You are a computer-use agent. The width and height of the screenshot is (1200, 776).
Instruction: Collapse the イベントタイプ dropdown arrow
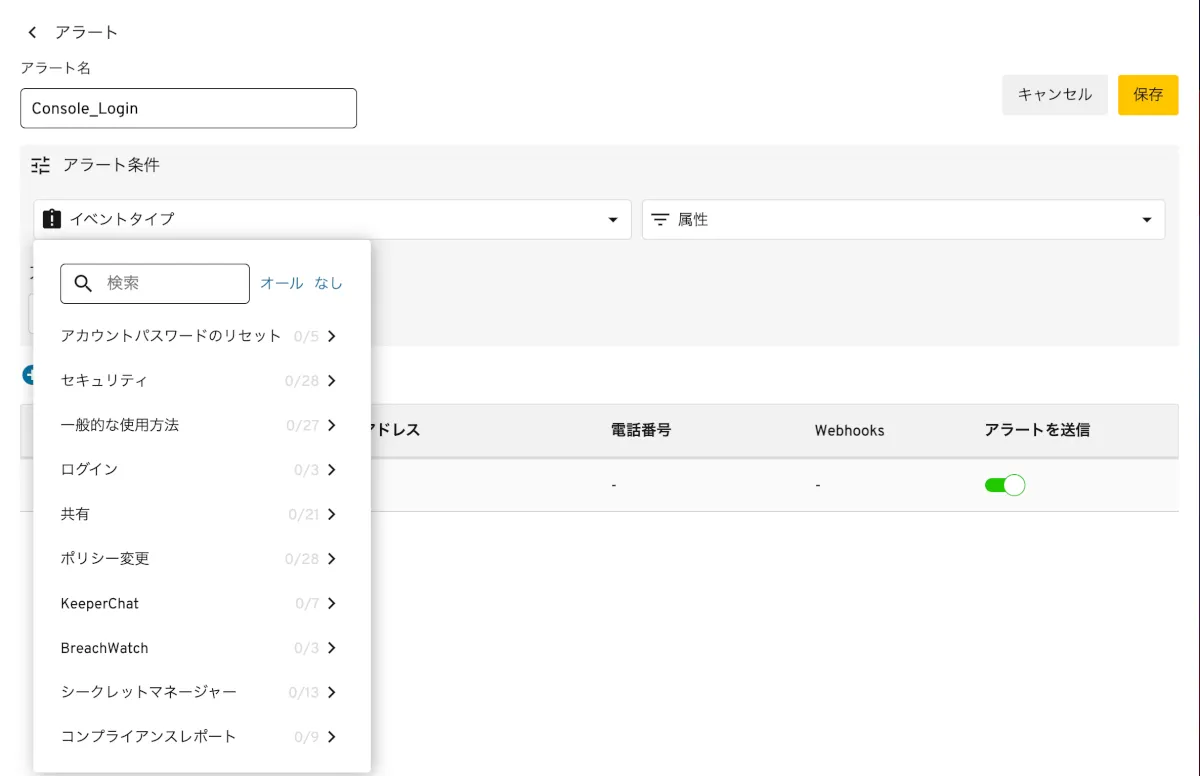pyautogui.click(x=613, y=220)
